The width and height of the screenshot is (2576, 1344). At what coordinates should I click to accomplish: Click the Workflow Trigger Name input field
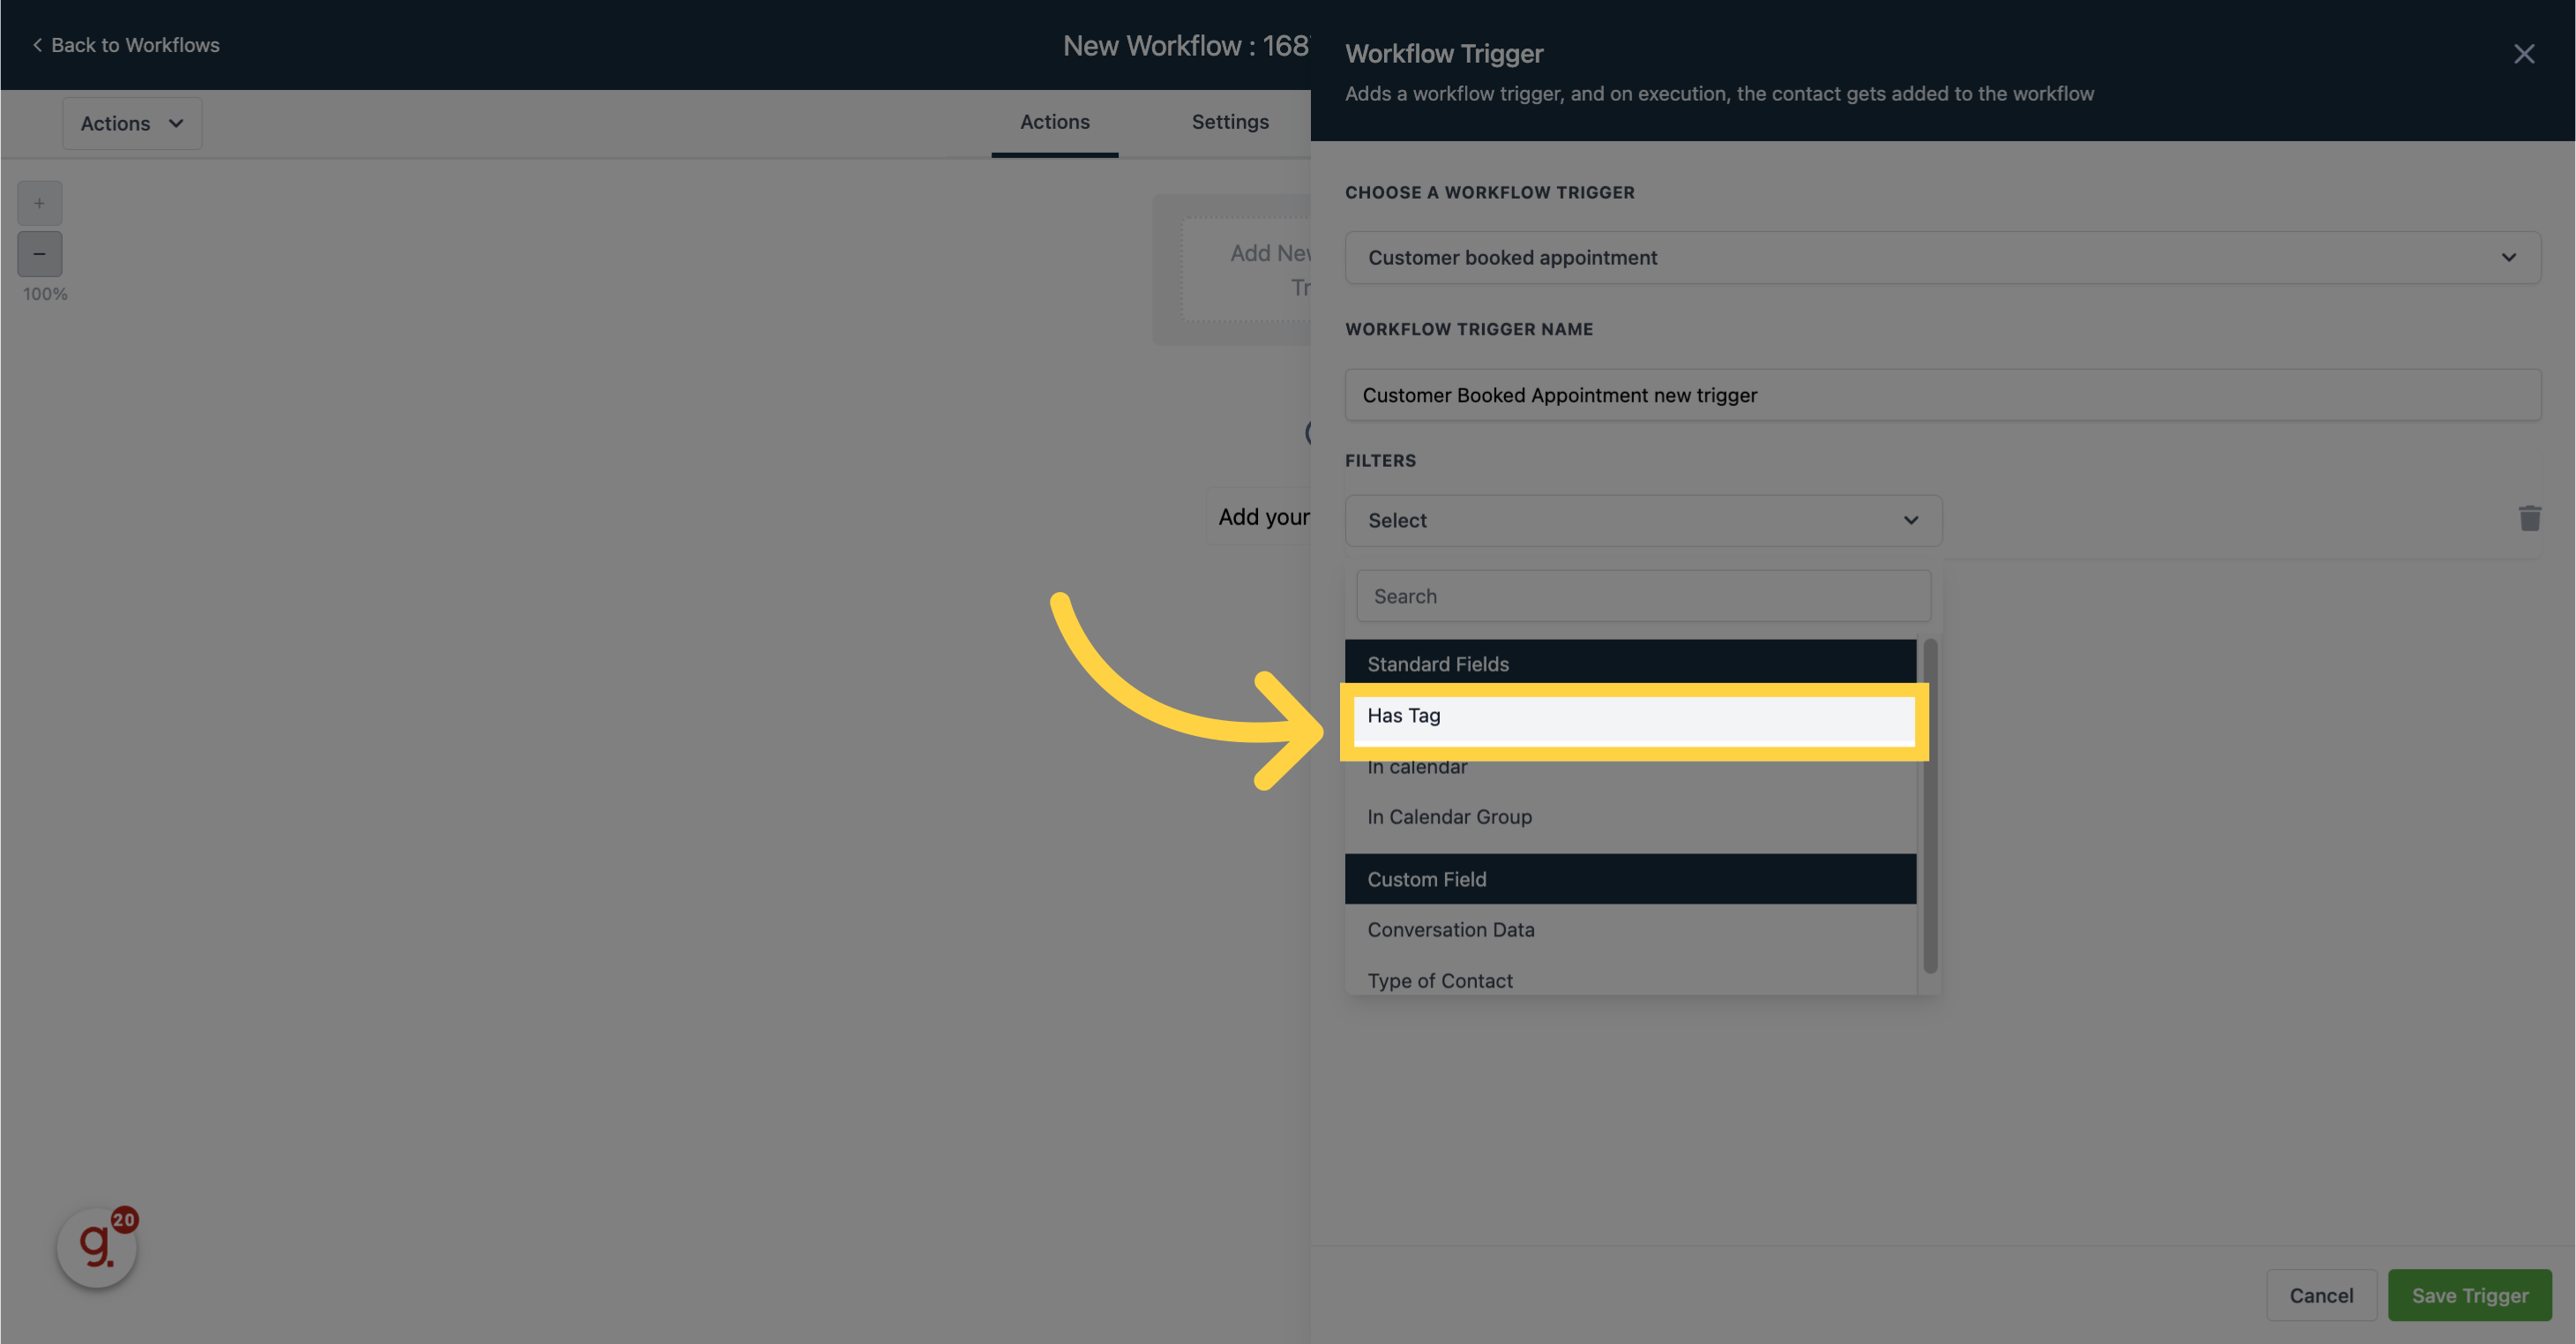pyautogui.click(x=1944, y=394)
